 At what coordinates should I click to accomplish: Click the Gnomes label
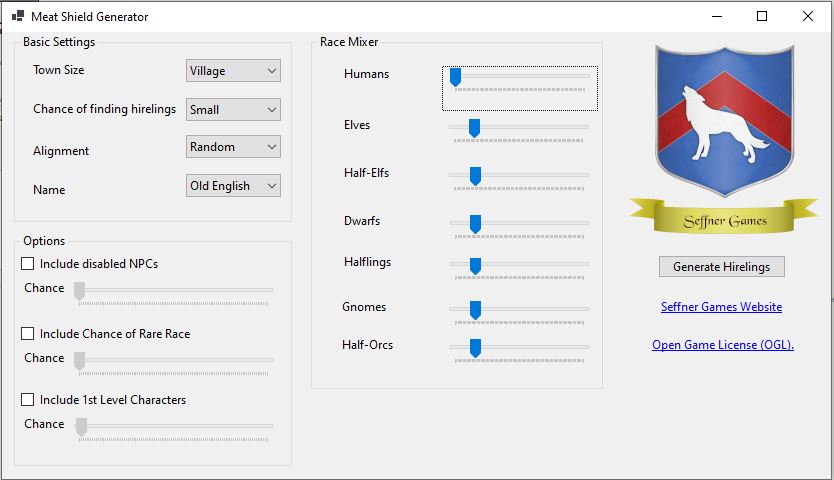(x=364, y=307)
